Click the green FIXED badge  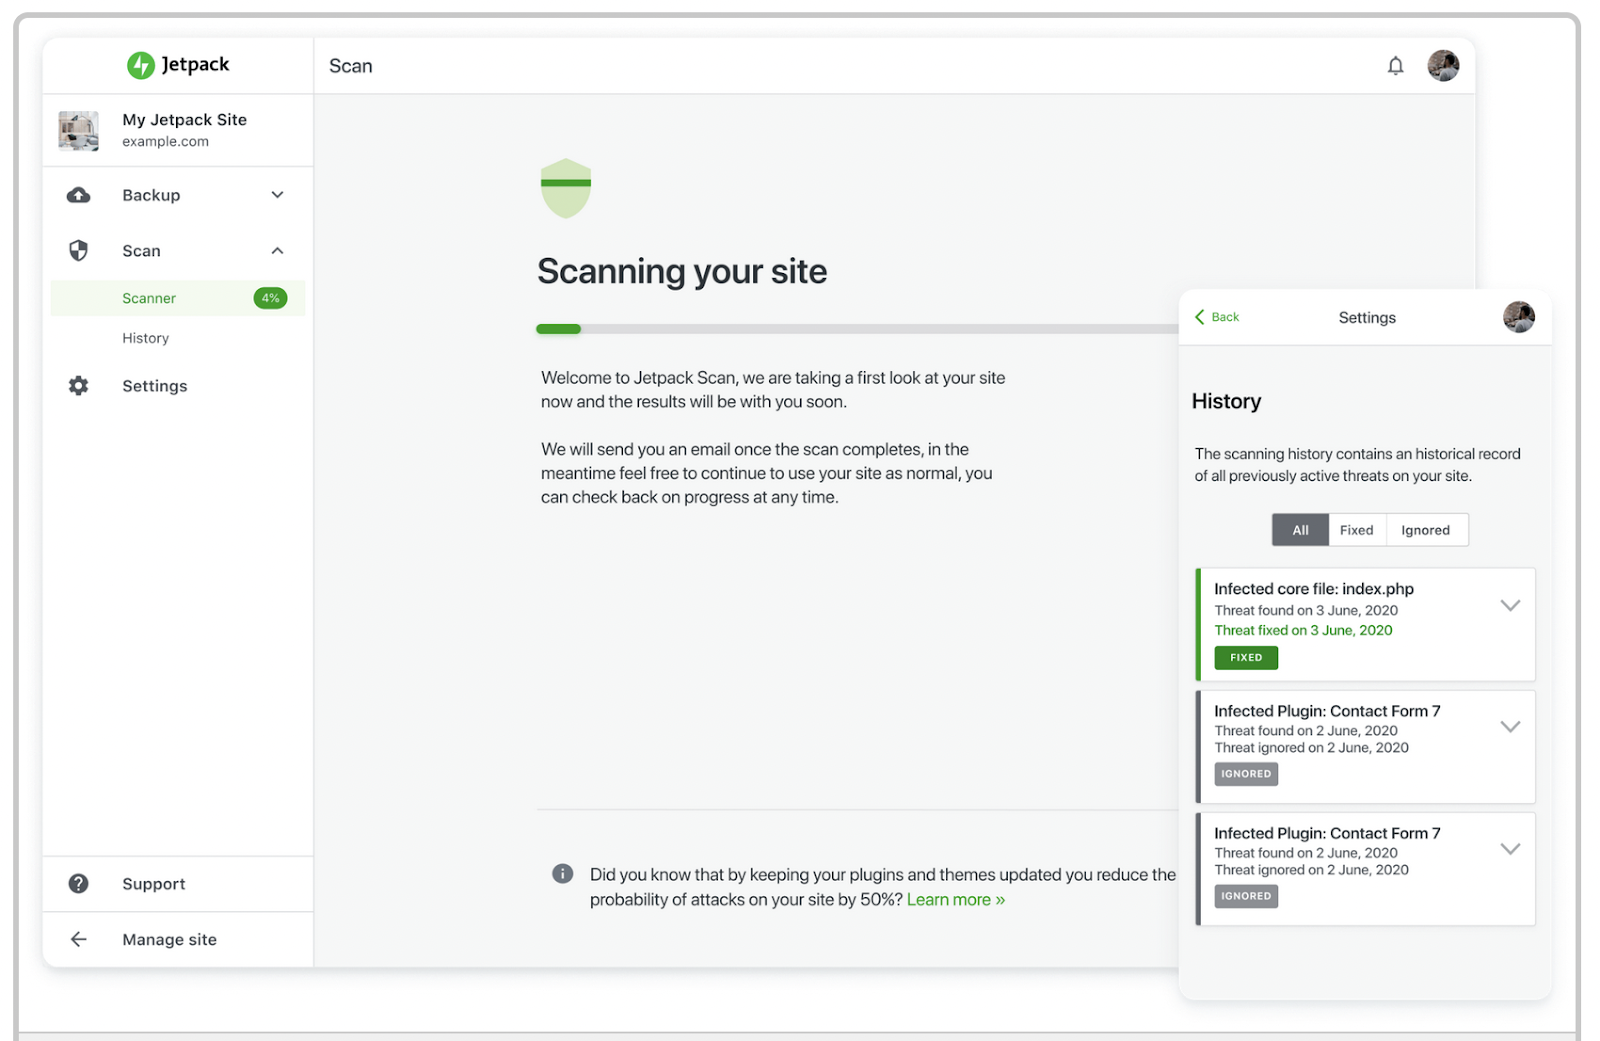[x=1246, y=658]
